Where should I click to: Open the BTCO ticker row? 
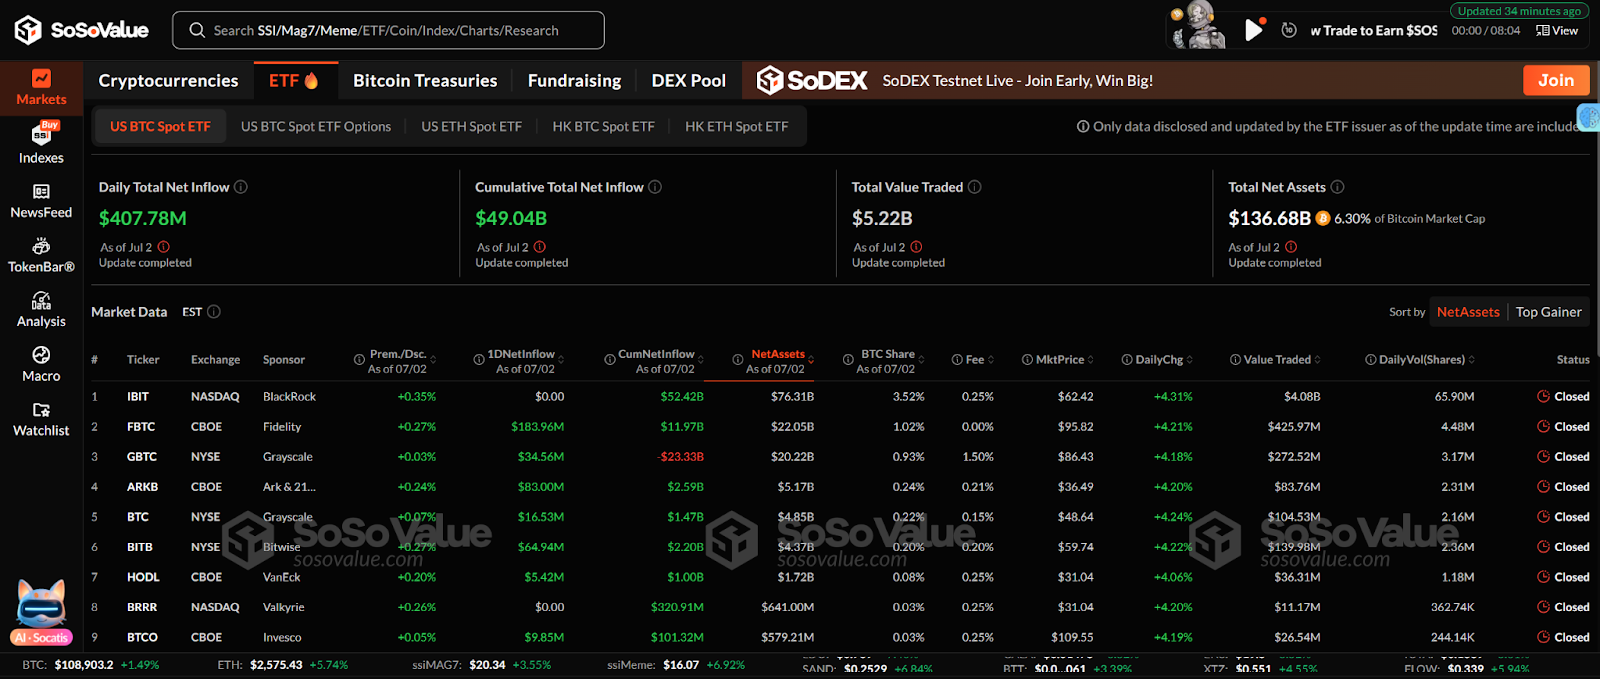coord(840,637)
